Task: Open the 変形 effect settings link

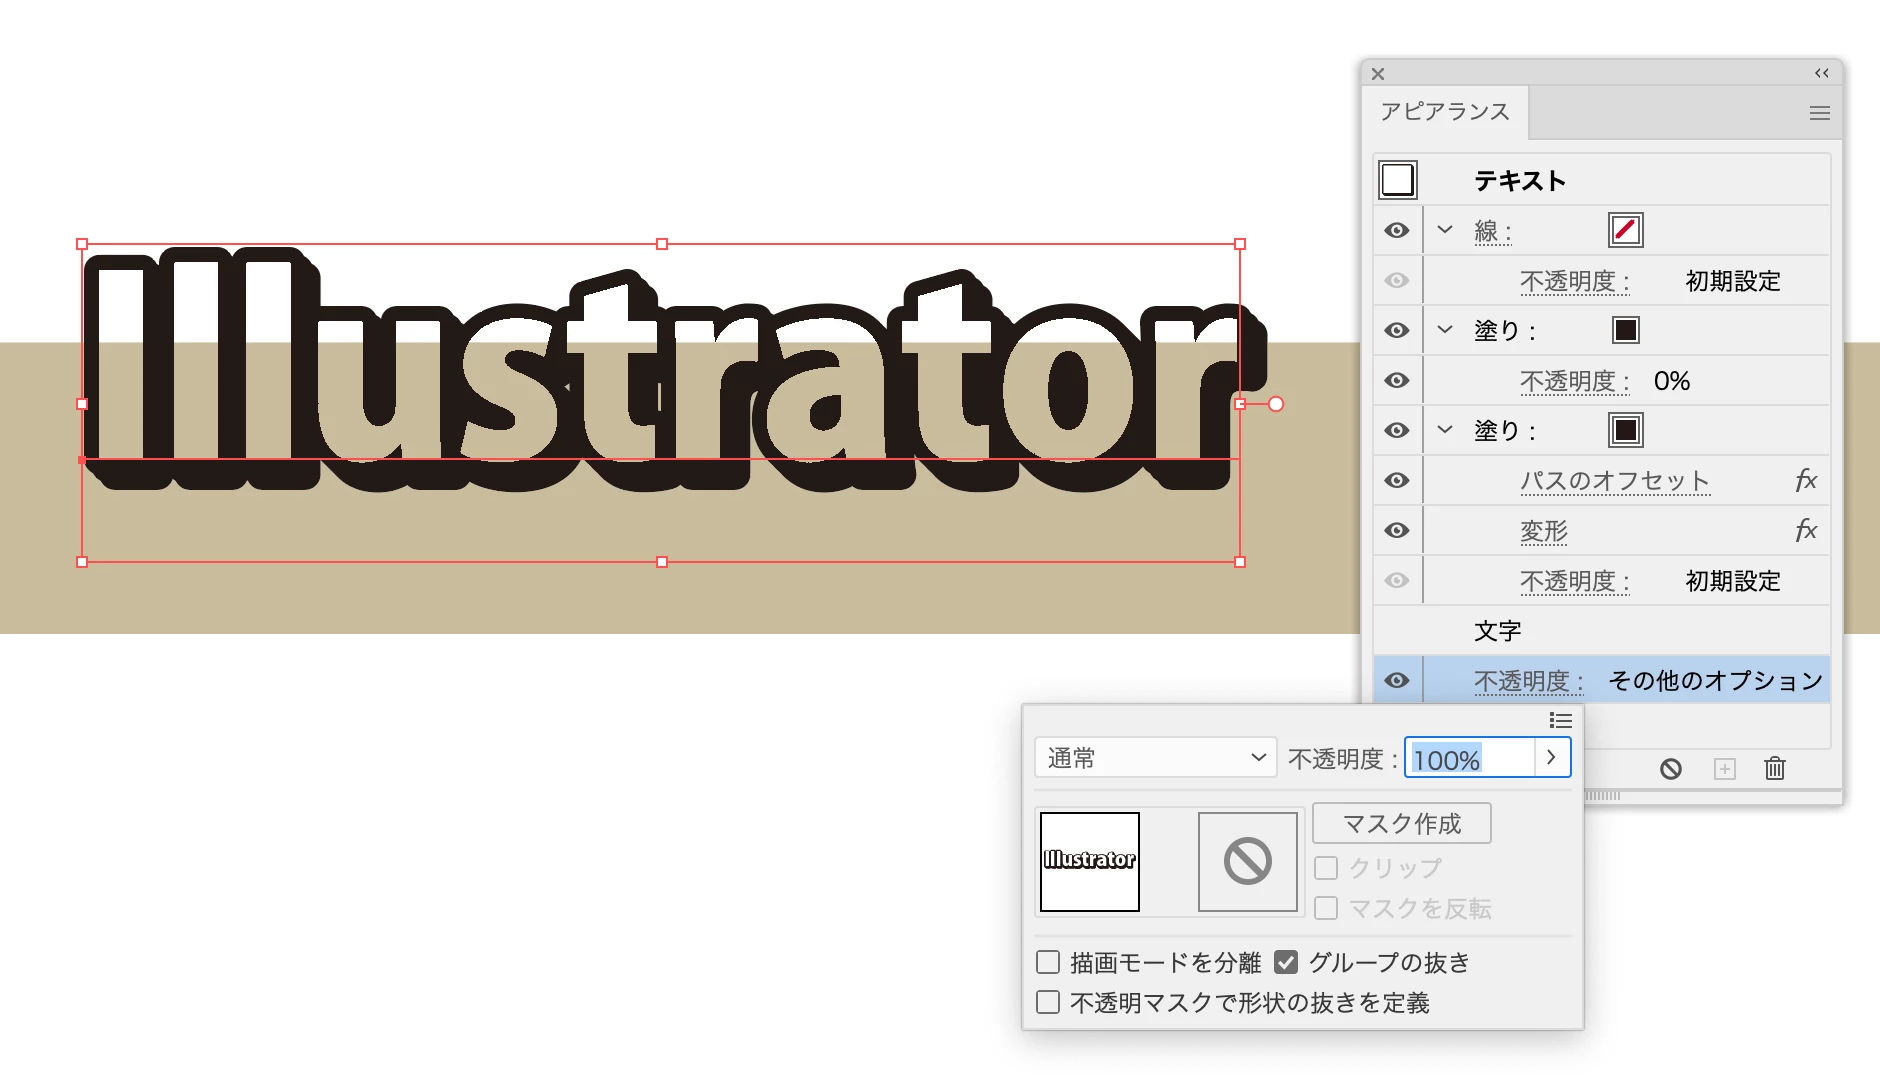Action: (1544, 531)
